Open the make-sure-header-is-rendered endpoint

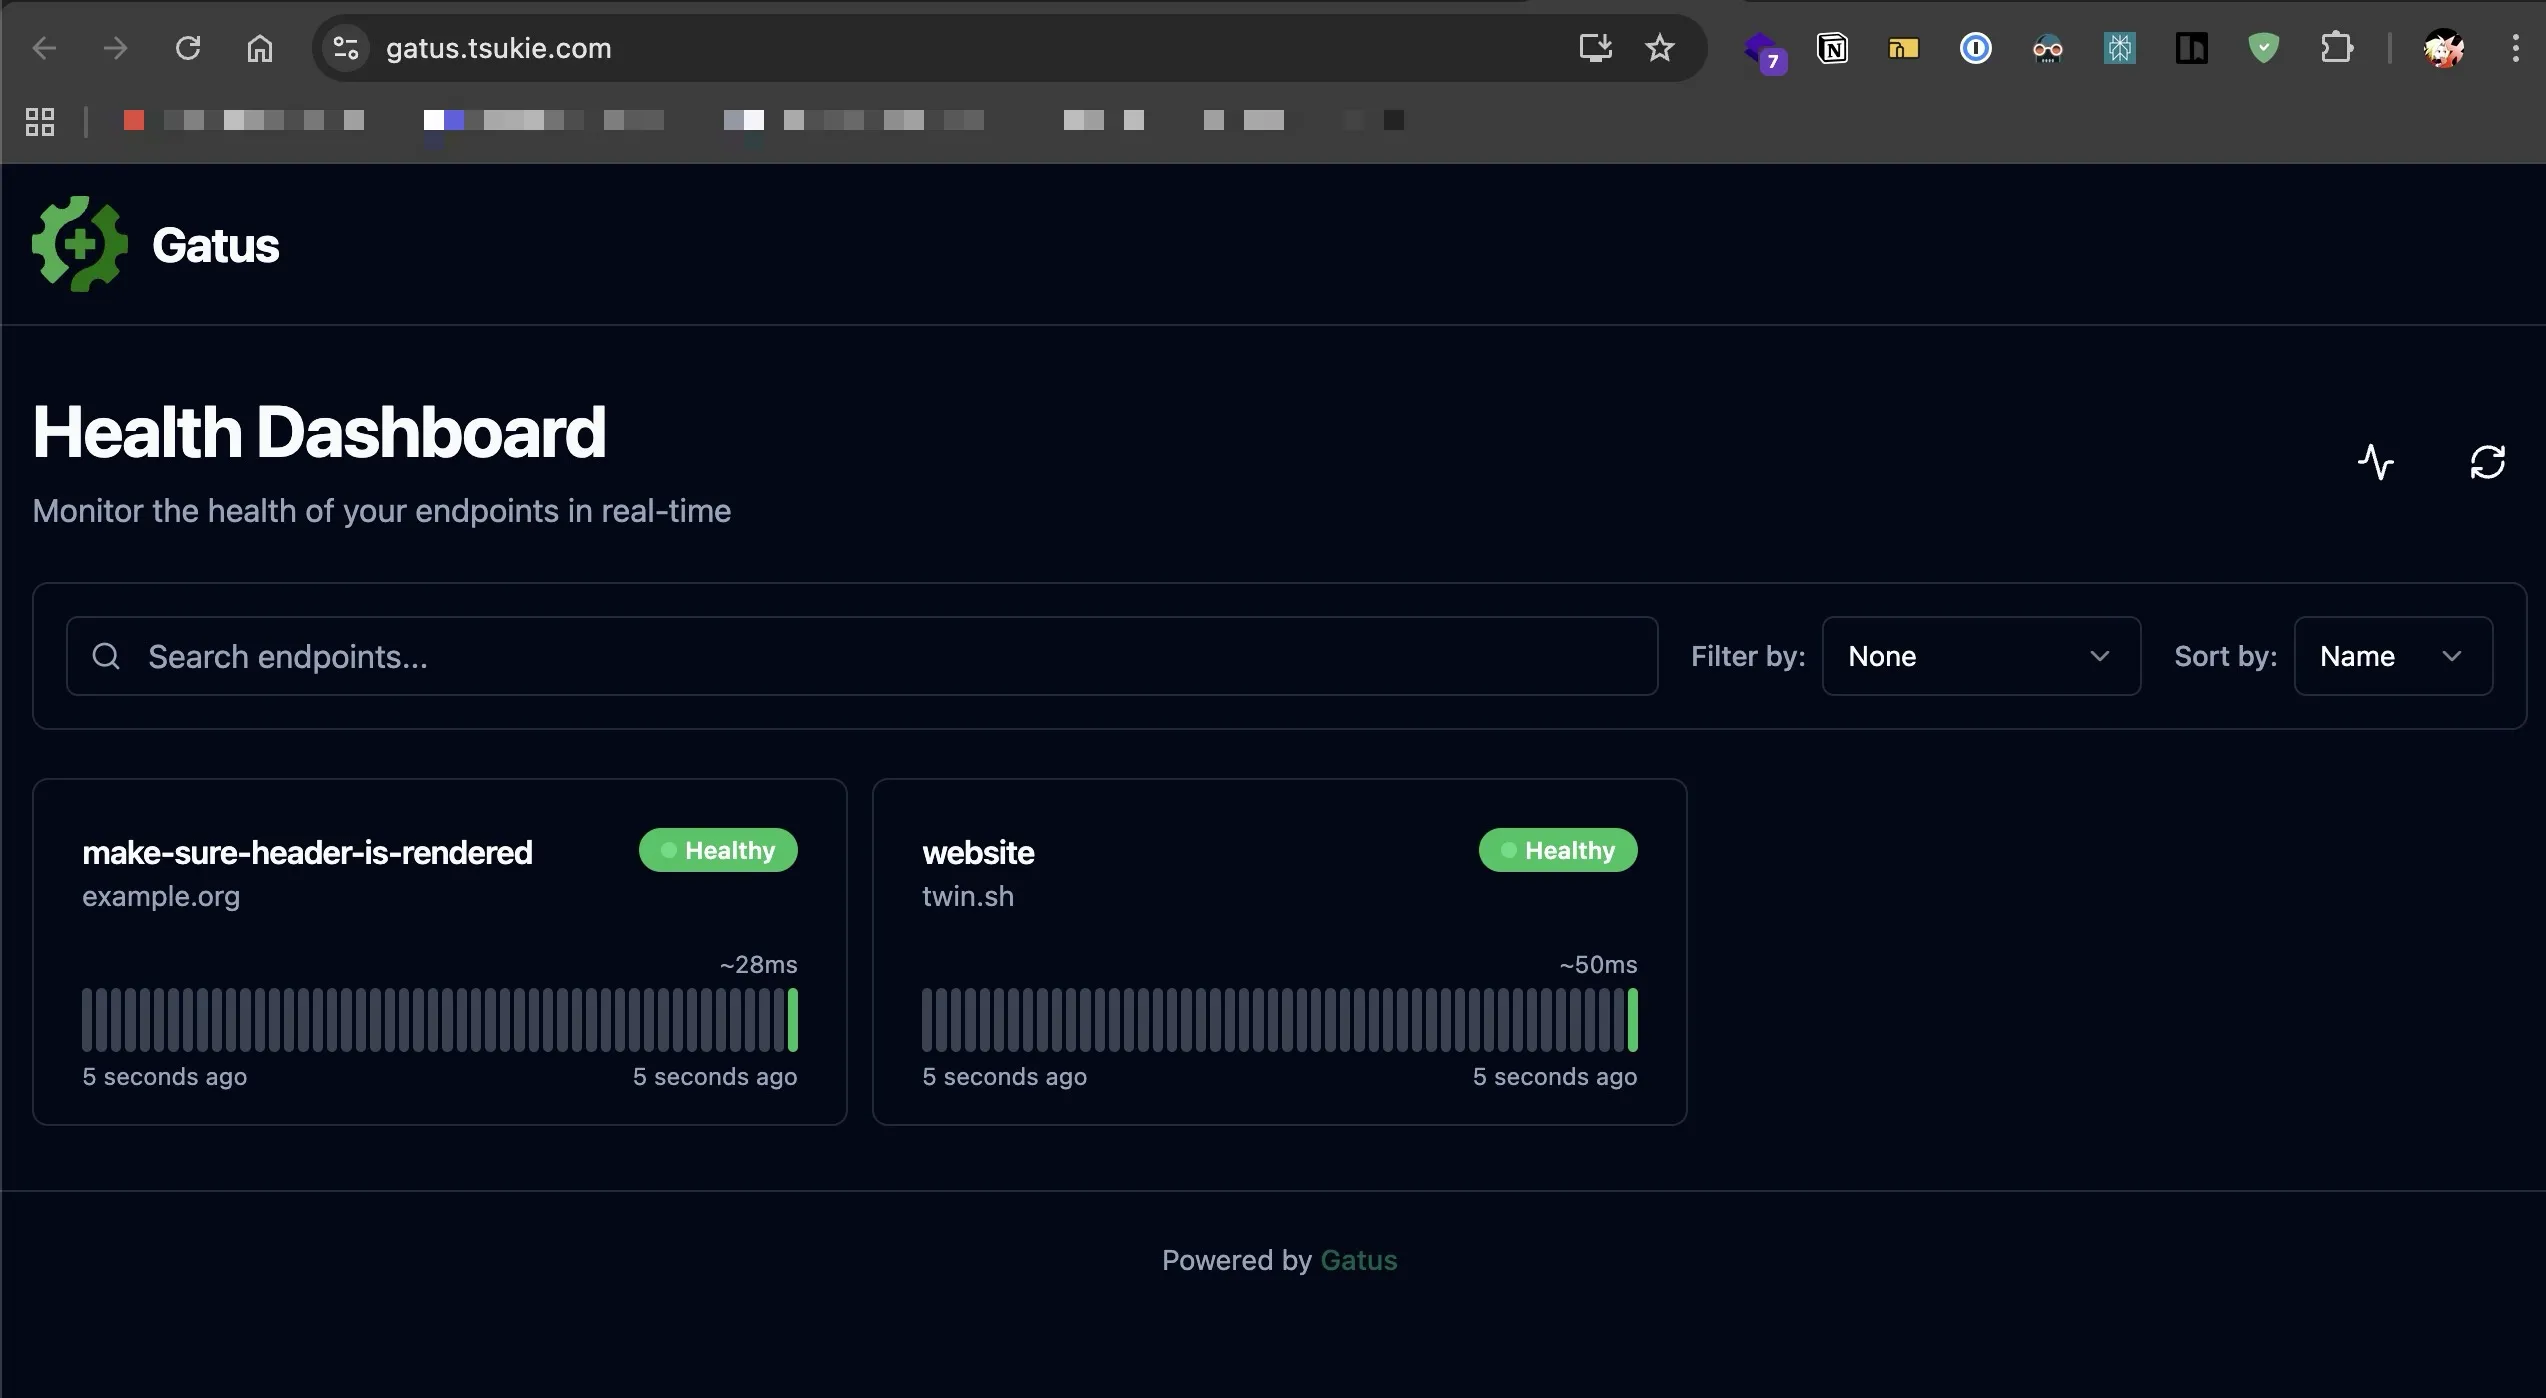click(x=307, y=853)
